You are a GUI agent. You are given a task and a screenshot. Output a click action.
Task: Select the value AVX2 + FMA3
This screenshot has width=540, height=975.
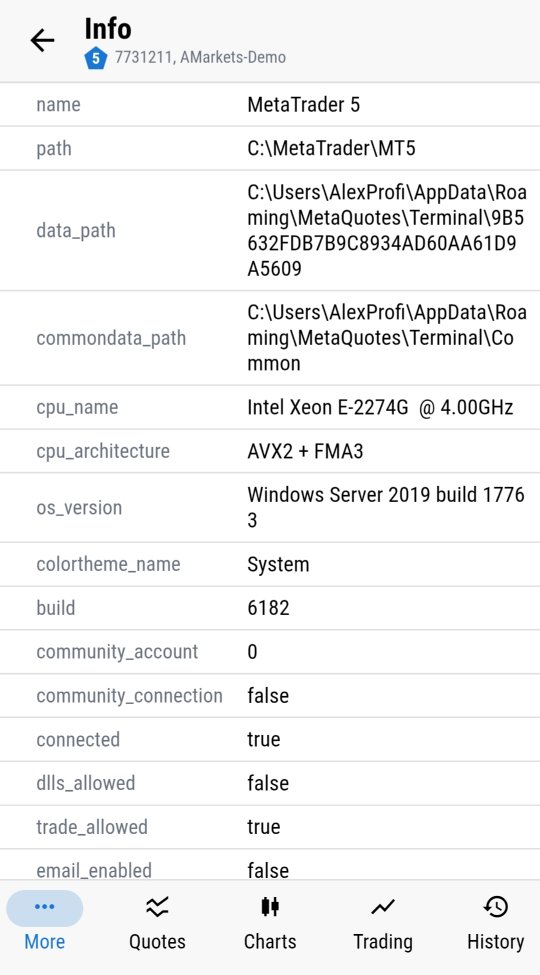[305, 451]
